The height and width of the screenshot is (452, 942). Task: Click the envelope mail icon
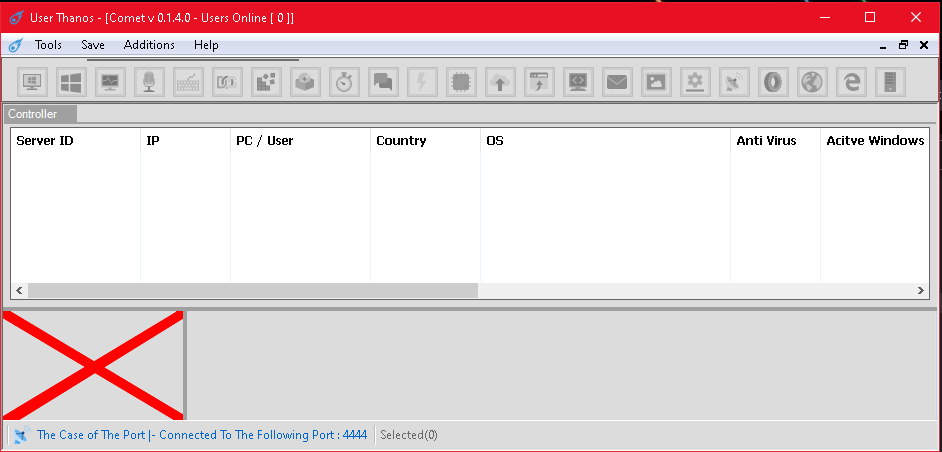click(x=617, y=82)
